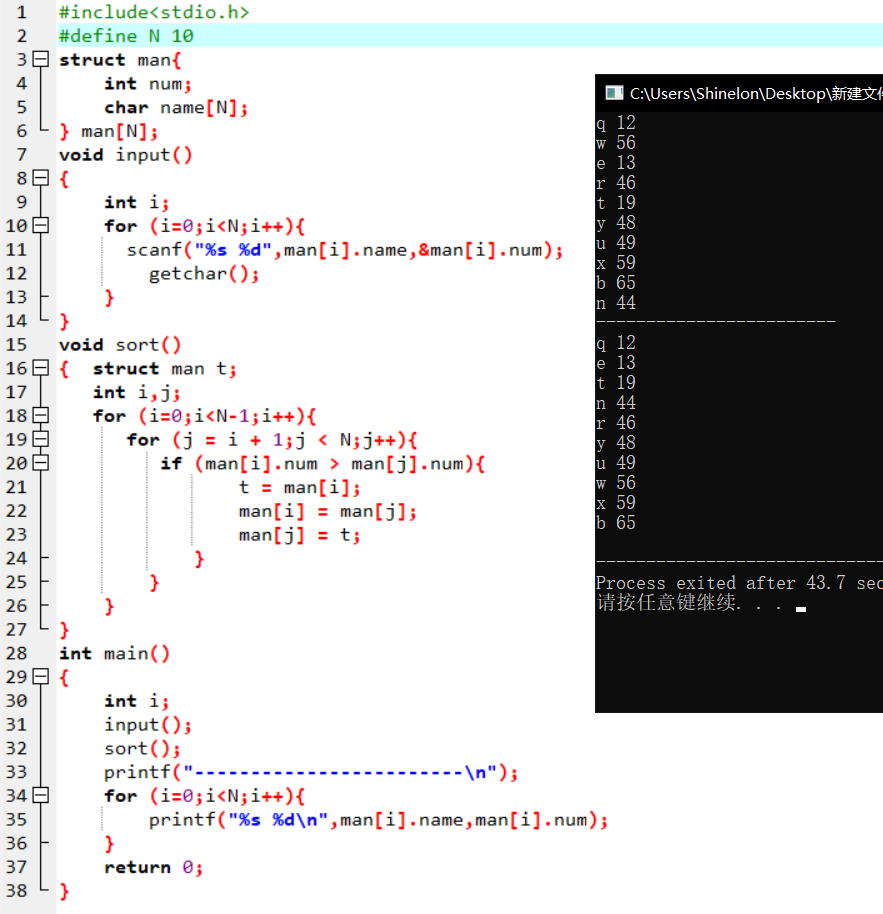Click line number 38 in the gutter
Screen dimensions: 883x914
coord(16,891)
